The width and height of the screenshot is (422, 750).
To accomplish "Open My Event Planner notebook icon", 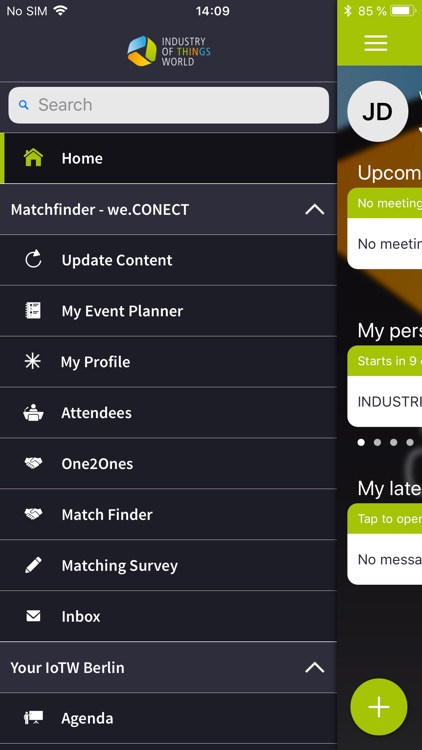I will [33, 311].
